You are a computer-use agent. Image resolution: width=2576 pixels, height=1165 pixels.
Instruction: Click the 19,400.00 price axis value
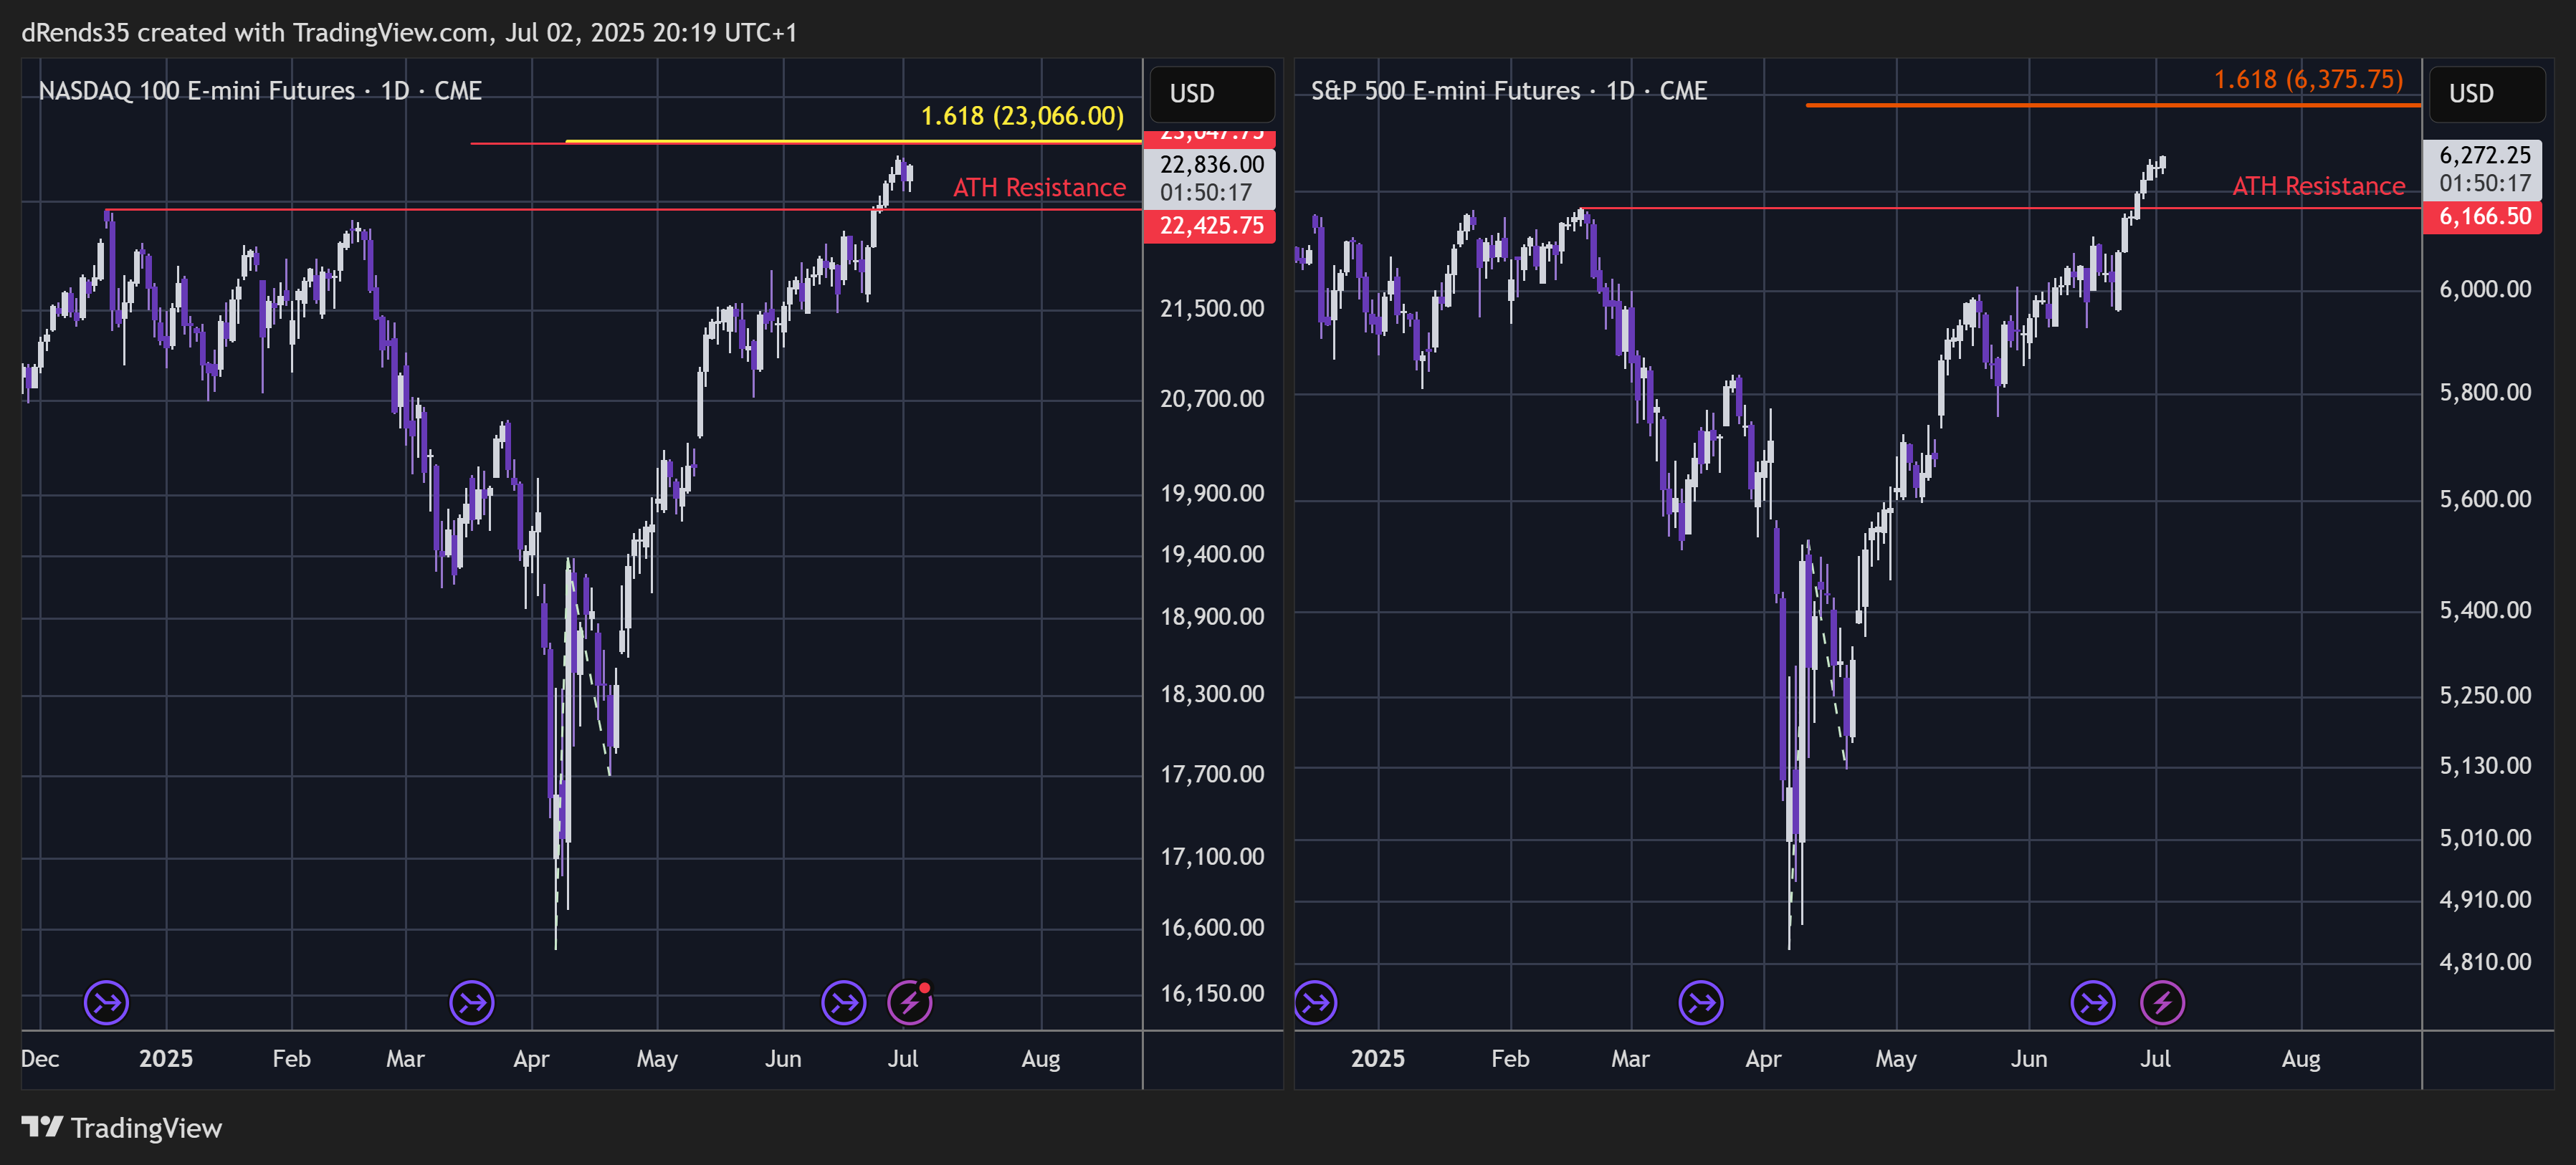pyautogui.click(x=1212, y=555)
